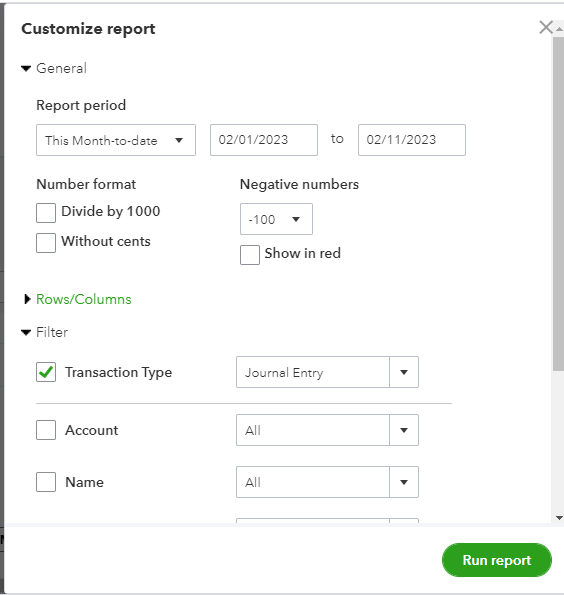Expand the Rows/Columns section

pos(27,299)
